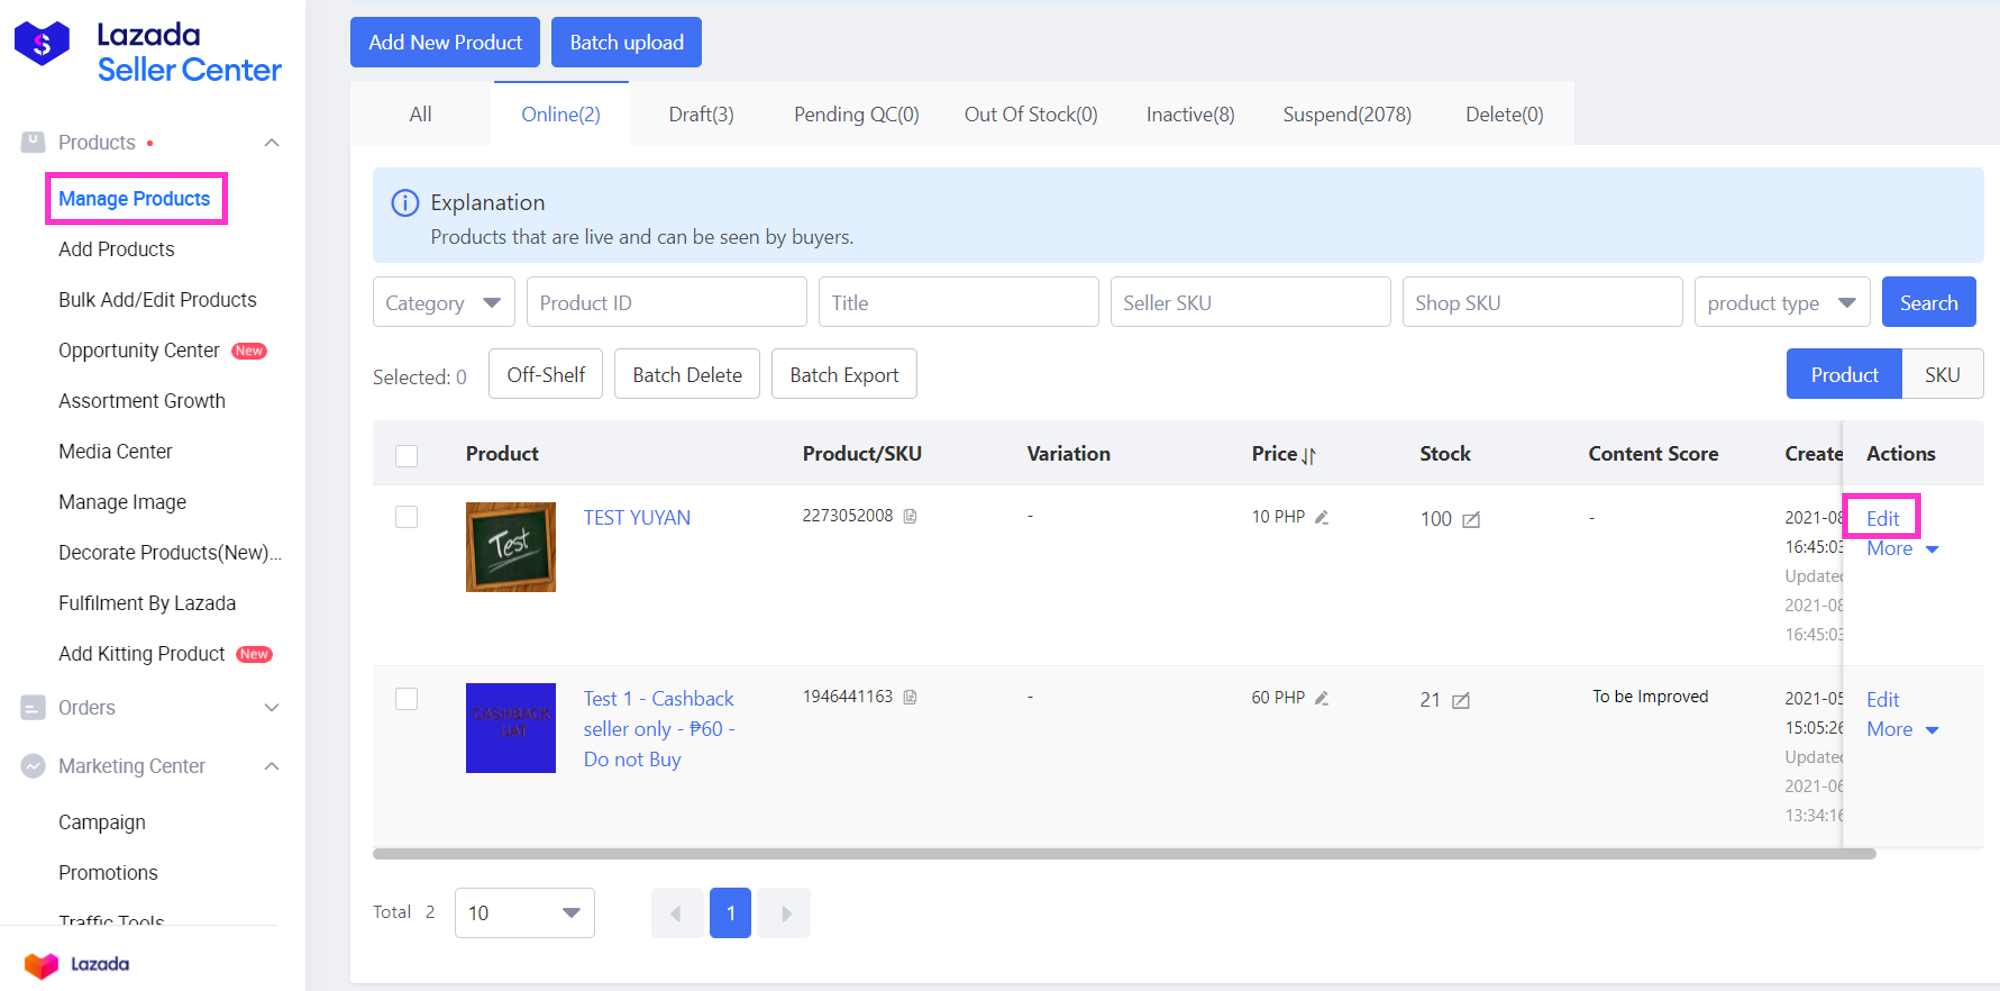Select the Online(2) tab

coord(561,114)
